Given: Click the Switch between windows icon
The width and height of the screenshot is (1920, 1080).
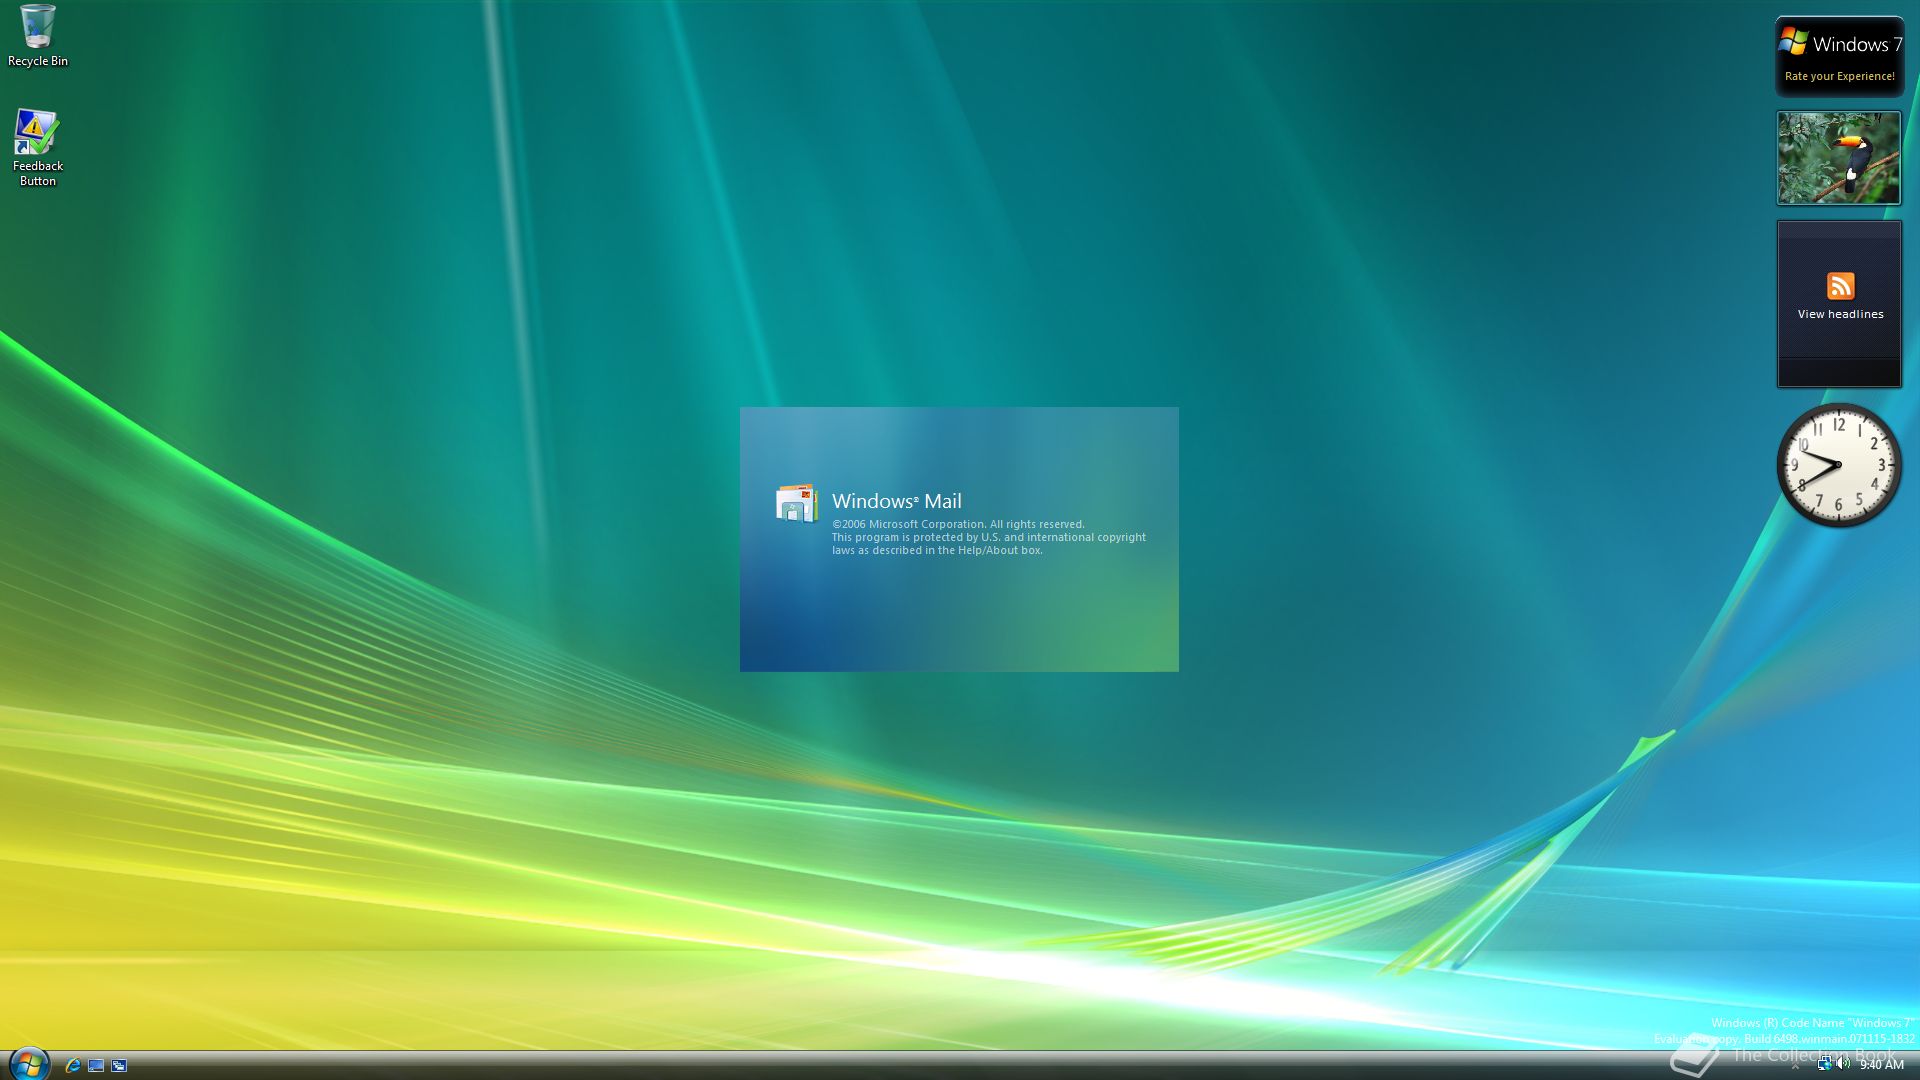Looking at the screenshot, I should pos(119,1065).
